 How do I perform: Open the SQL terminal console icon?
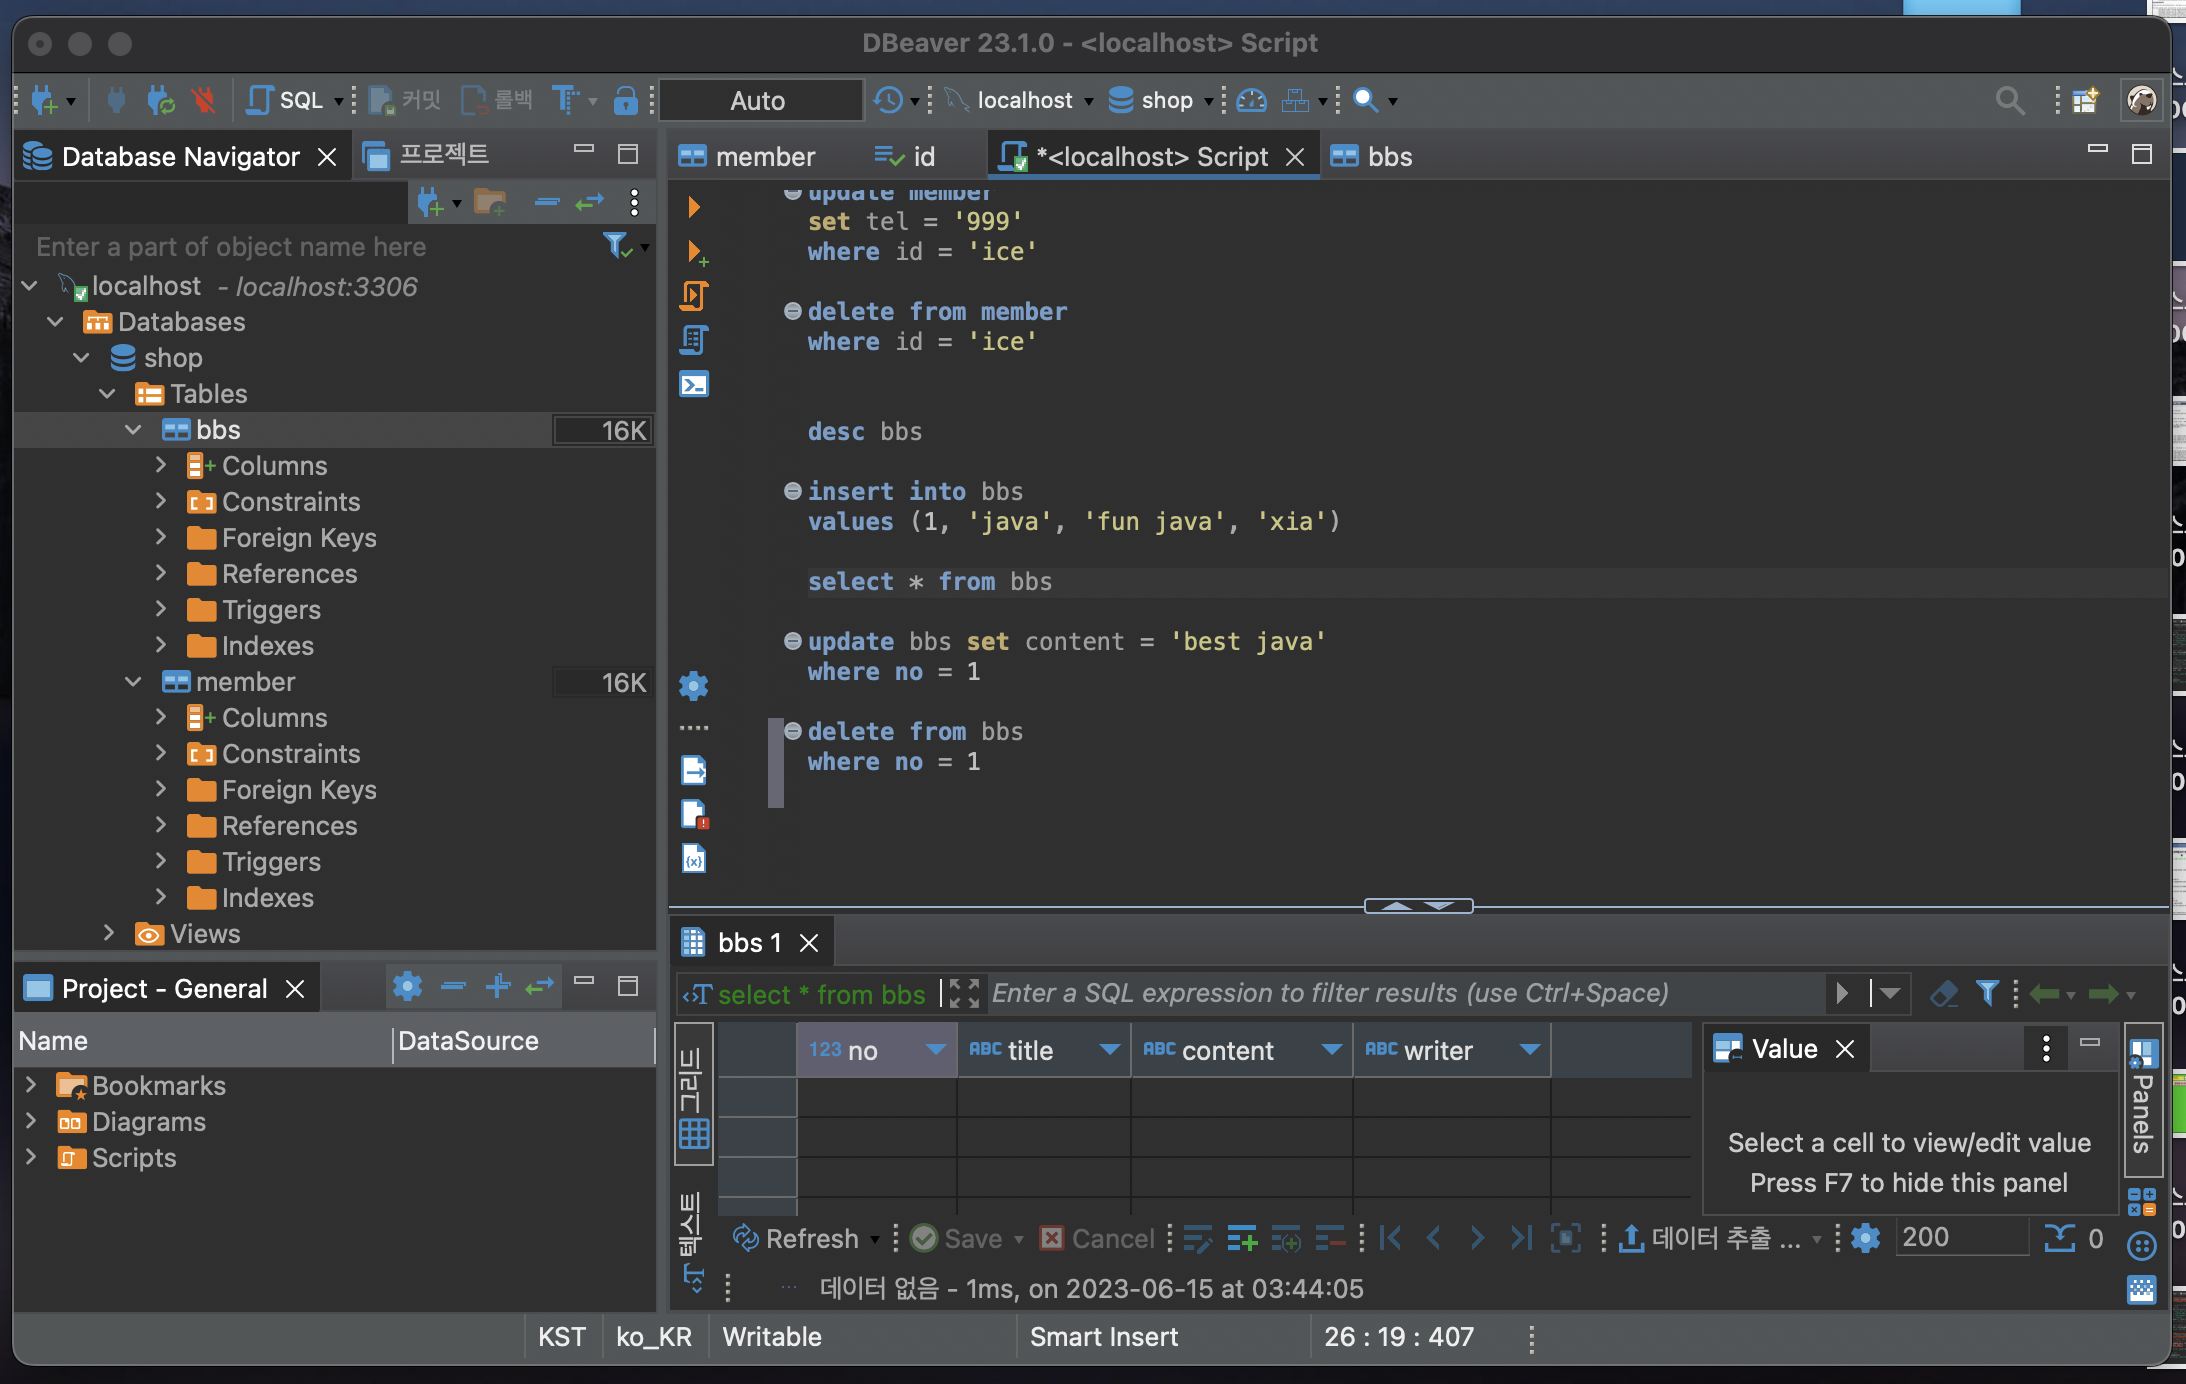coord(694,384)
